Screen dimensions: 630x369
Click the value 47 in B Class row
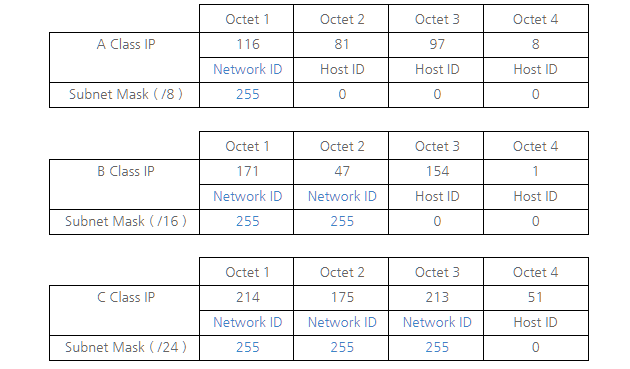click(342, 171)
